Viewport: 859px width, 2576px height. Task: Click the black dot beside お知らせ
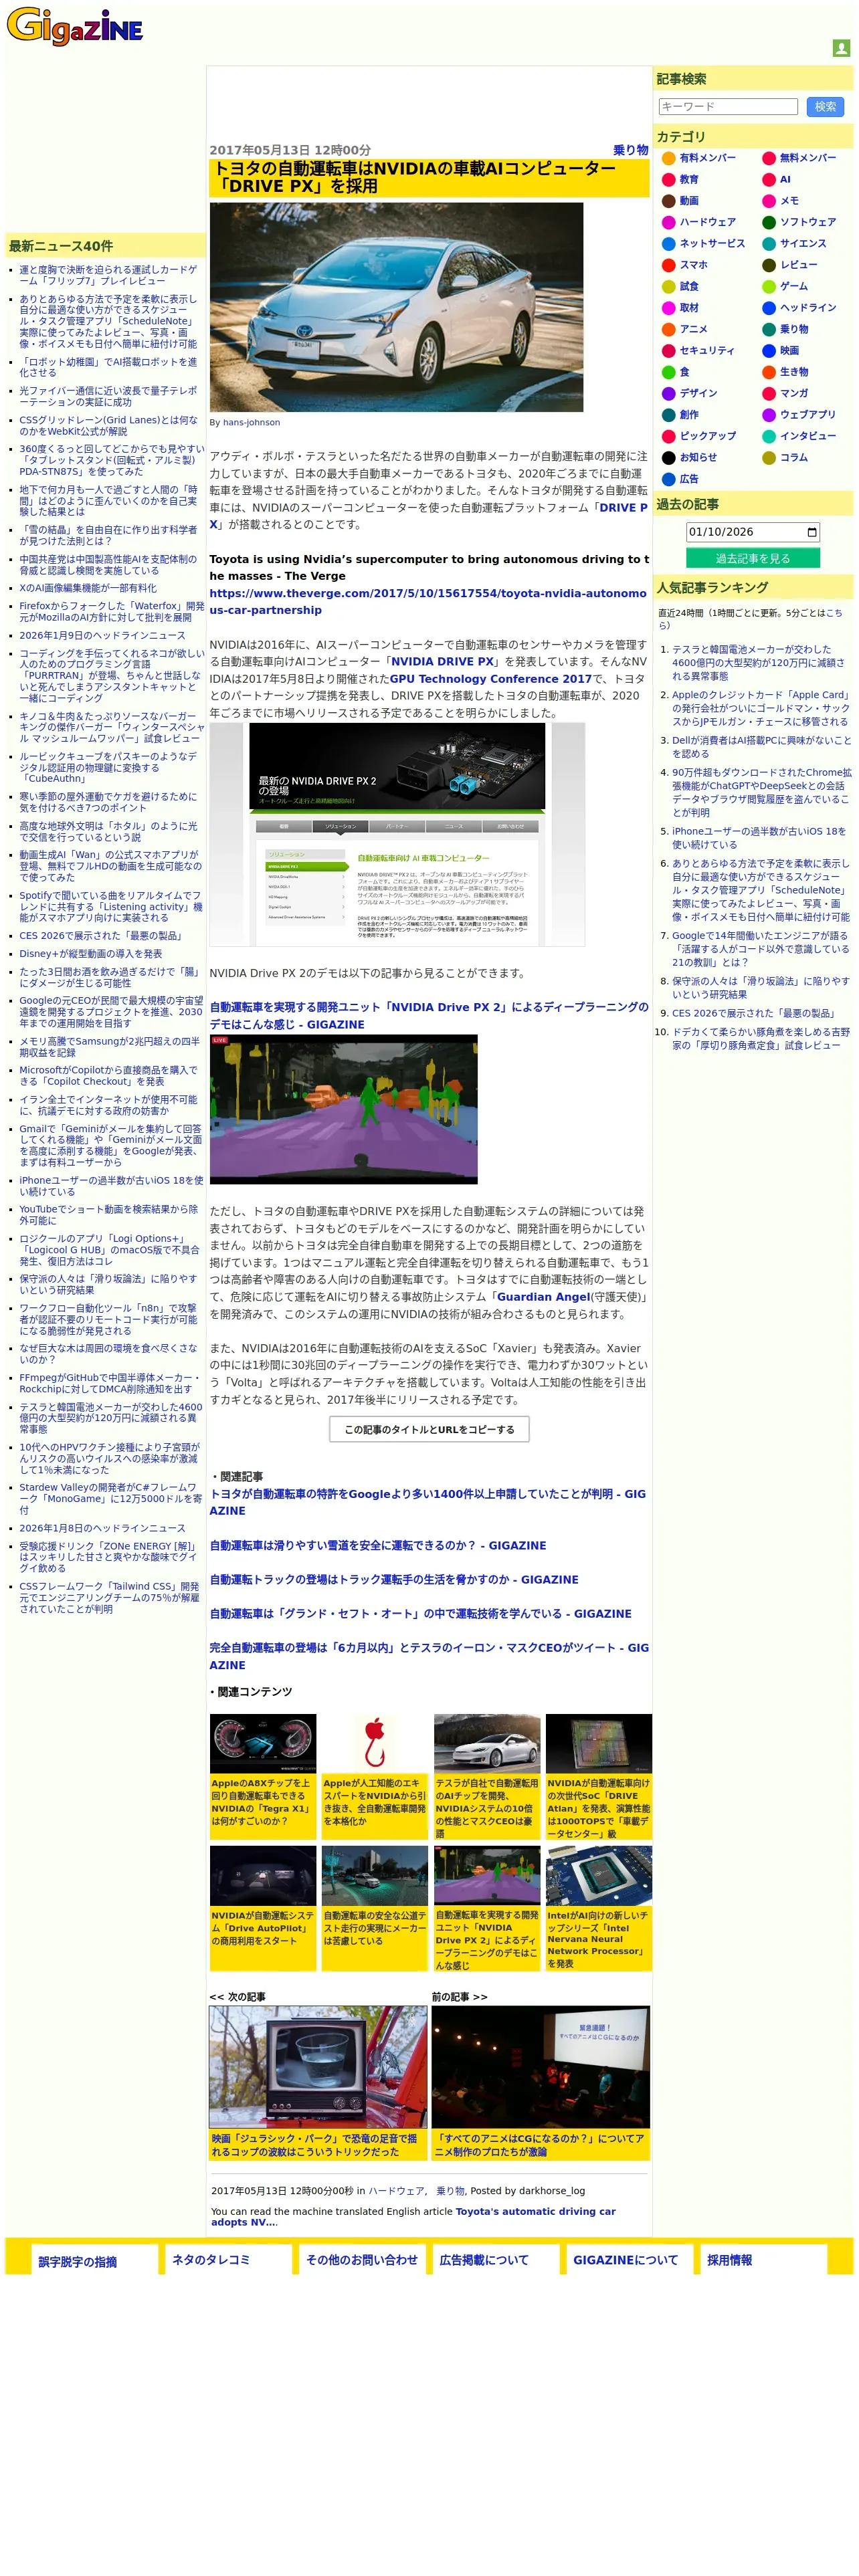pyautogui.click(x=668, y=458)
